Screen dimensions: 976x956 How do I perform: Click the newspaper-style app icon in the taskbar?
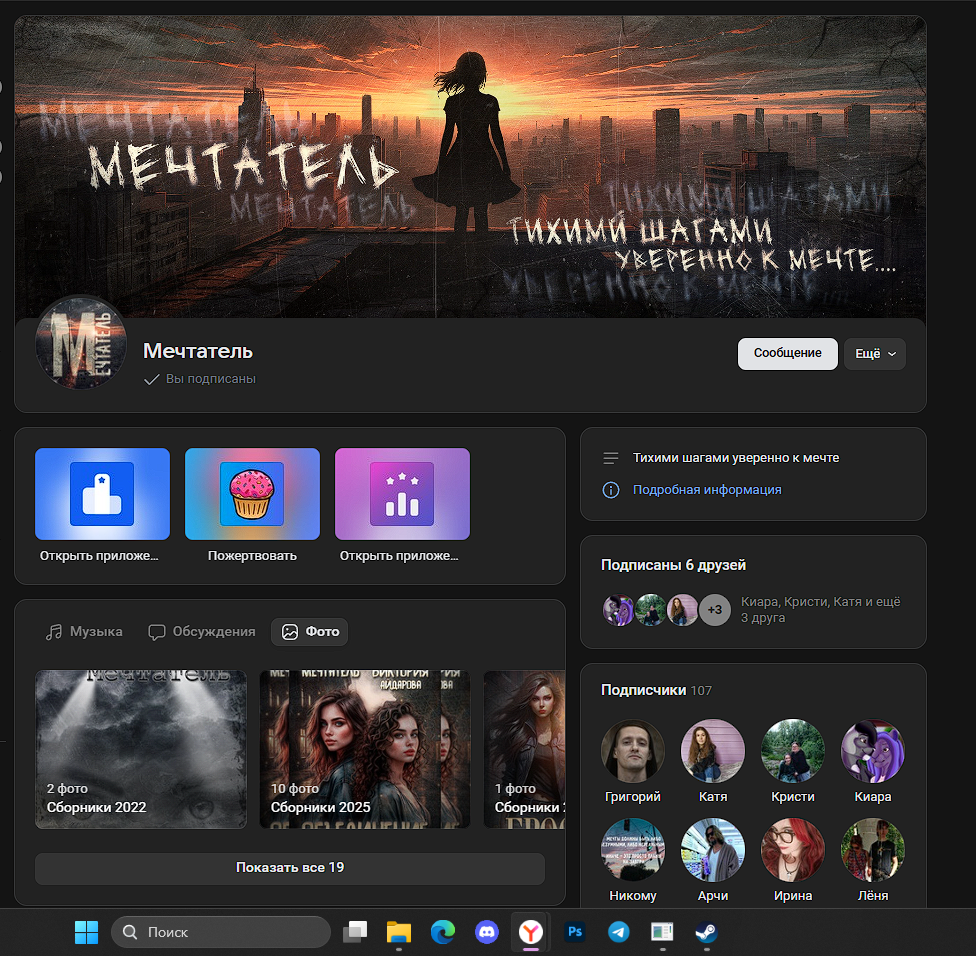point(662,932)
